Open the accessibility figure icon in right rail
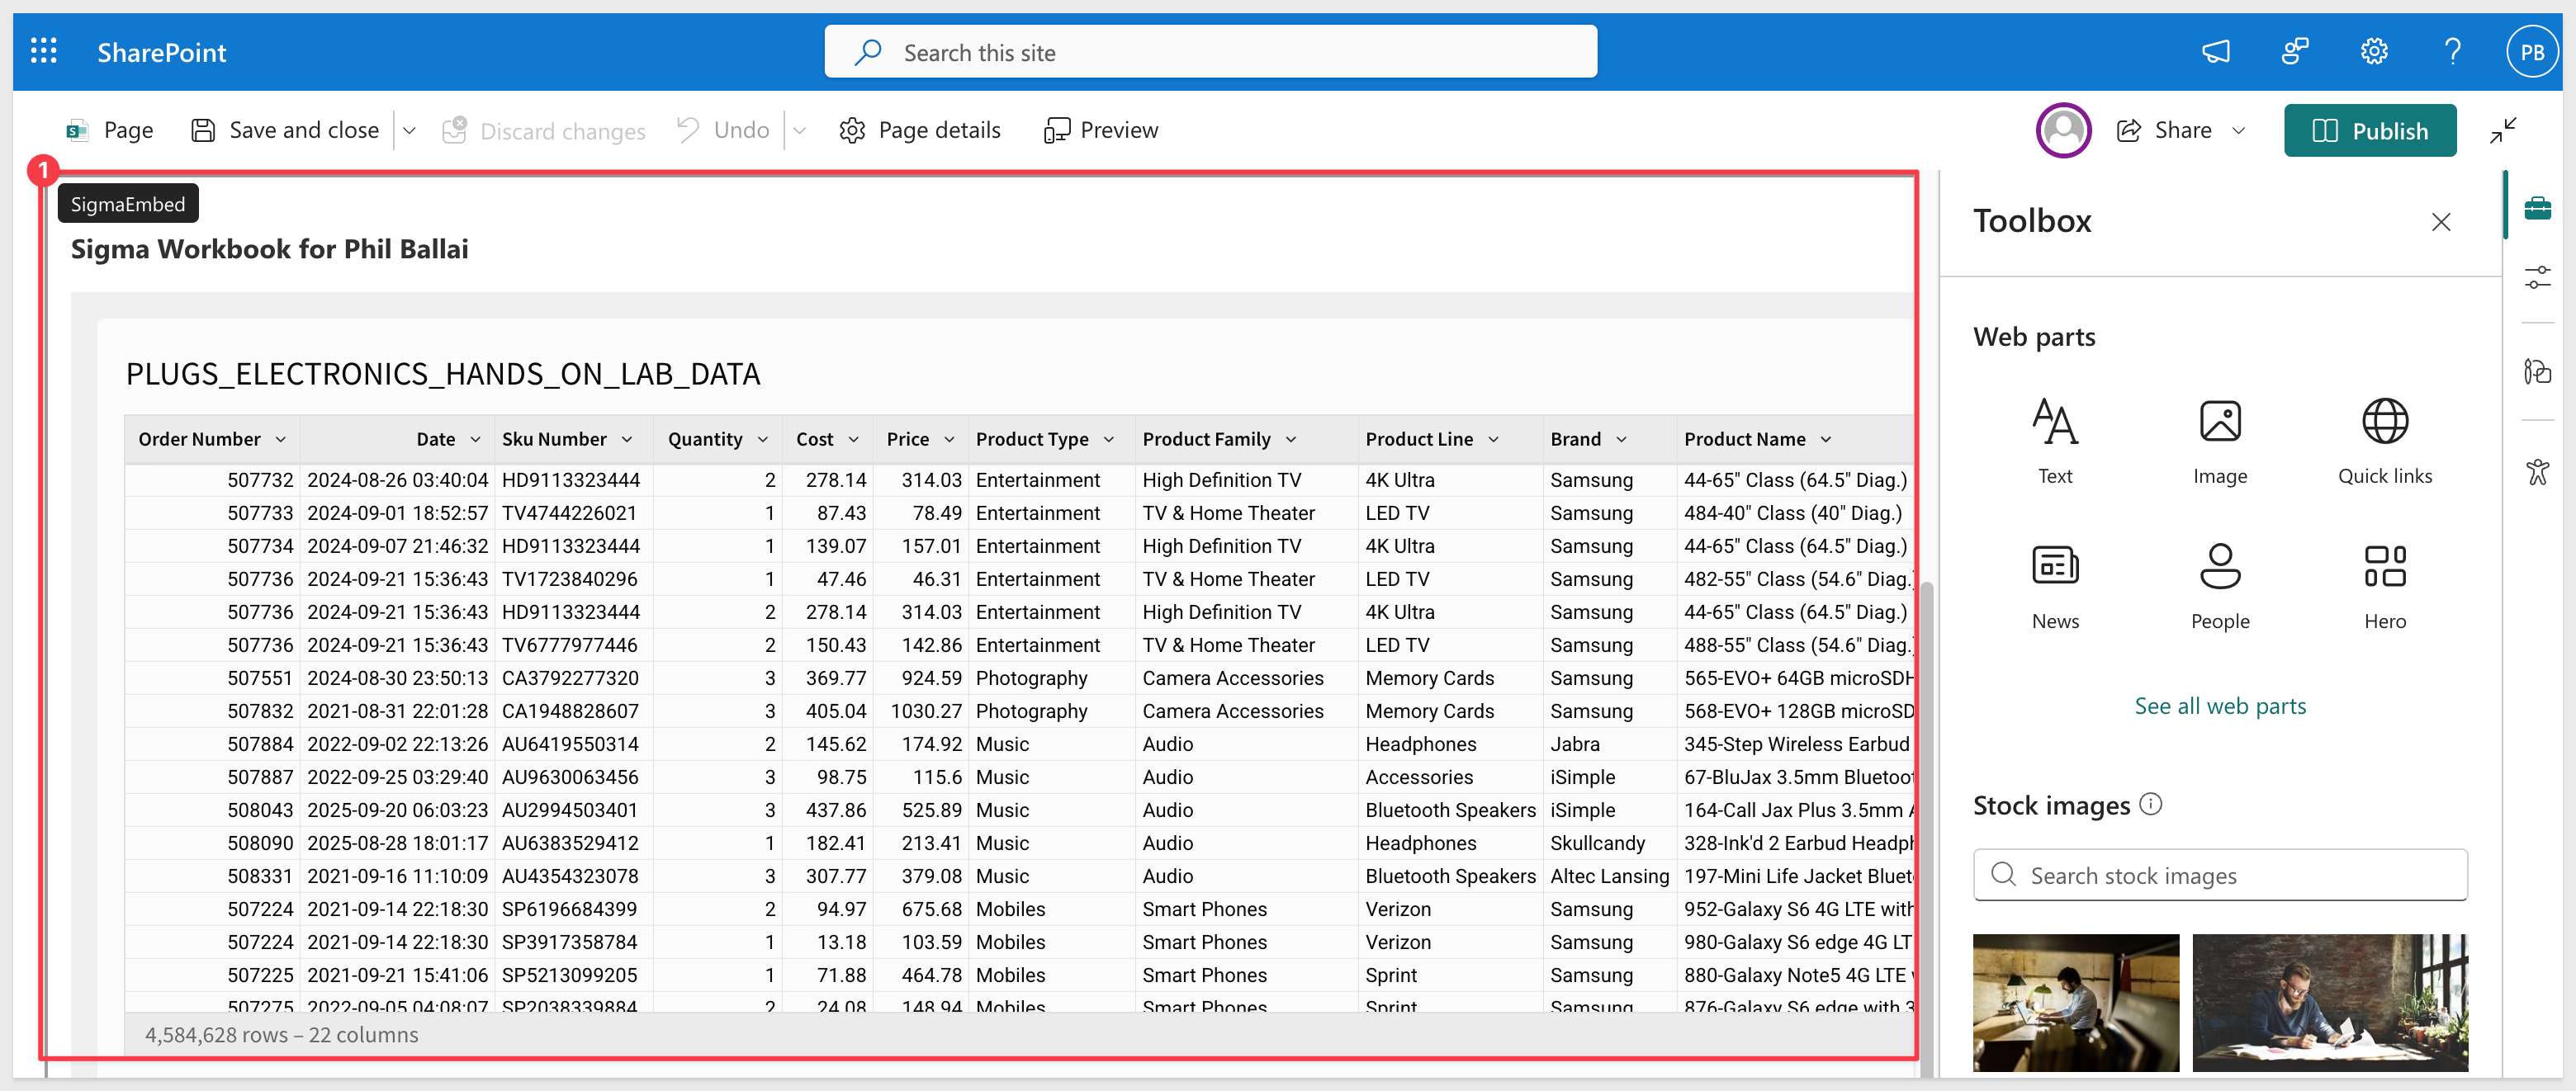 click(2537, 471)
